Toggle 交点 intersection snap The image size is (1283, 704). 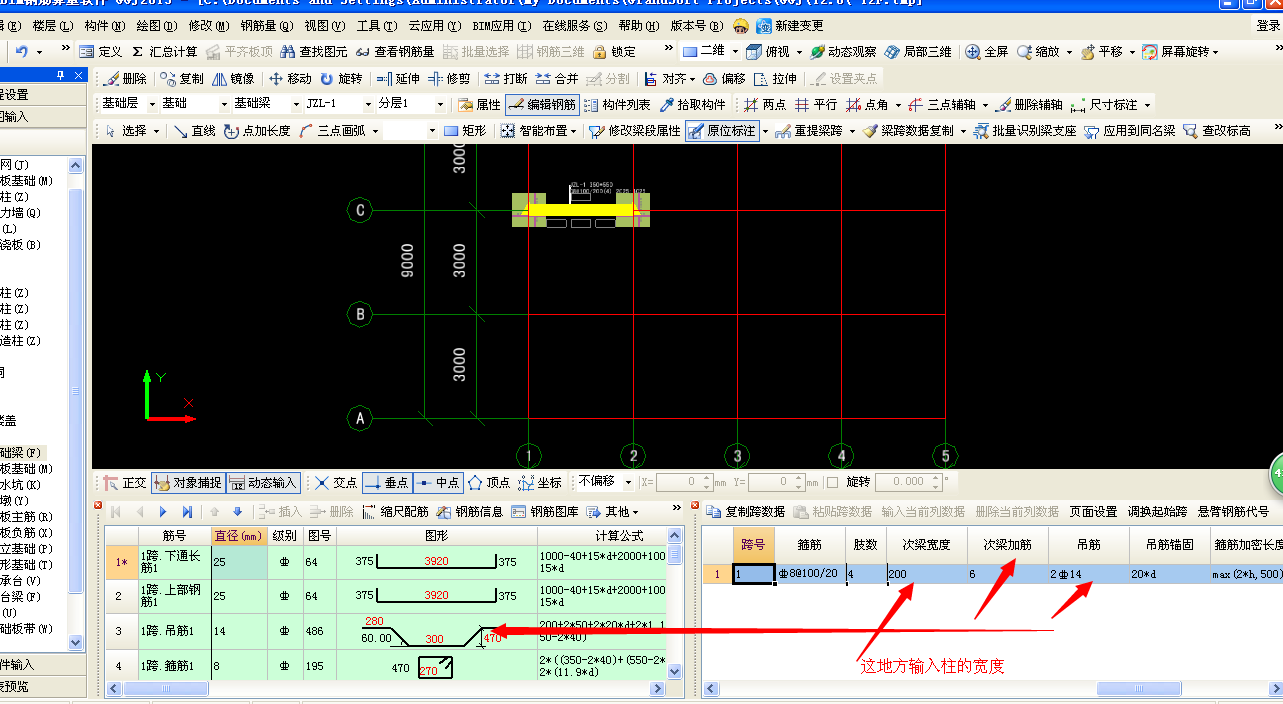335,482
